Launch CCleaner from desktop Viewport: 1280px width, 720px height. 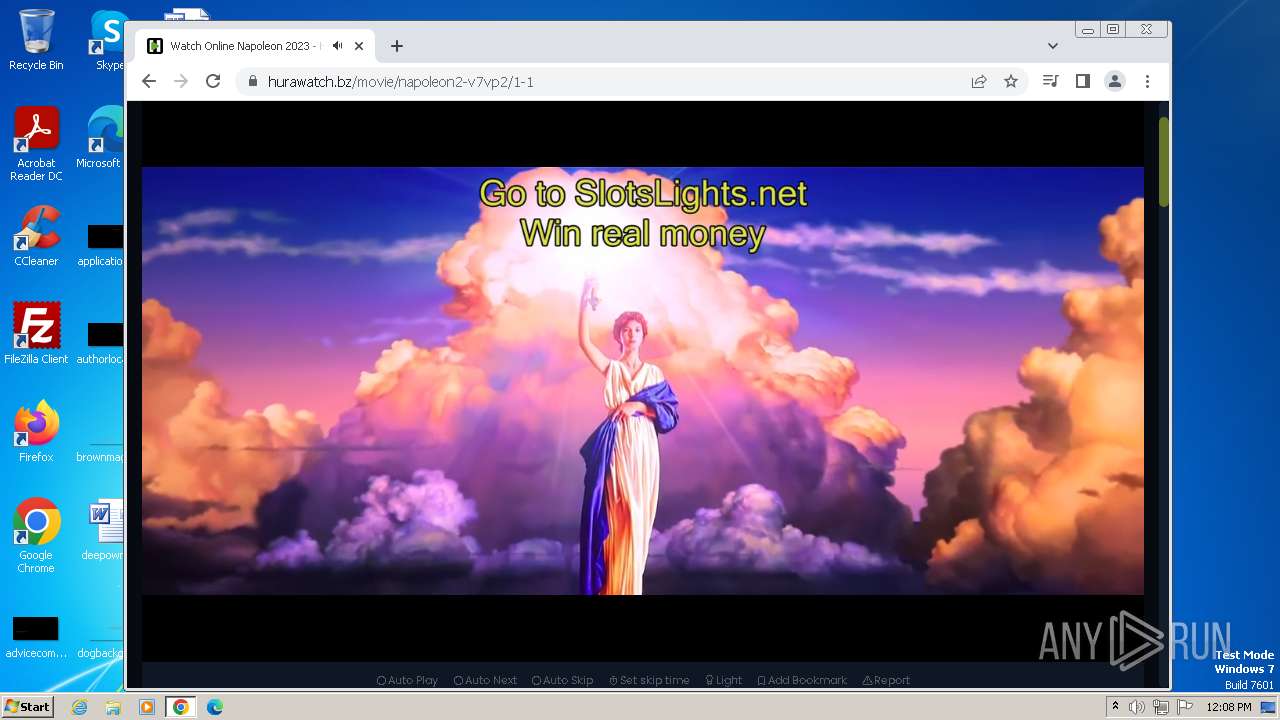click(x=36, y=237)
